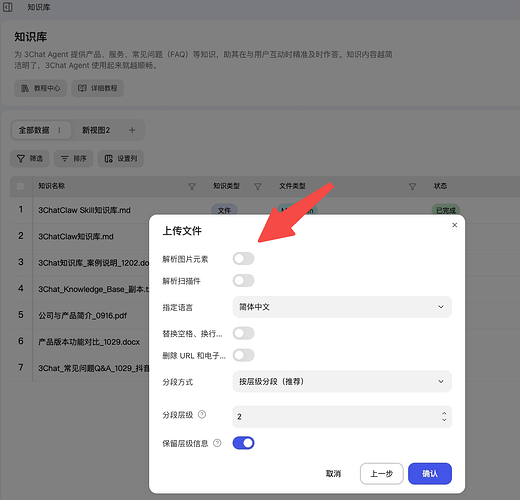Click the 确认 button
Image resolution: width=520 pixels, height=500 pixels.
[430, 473]
